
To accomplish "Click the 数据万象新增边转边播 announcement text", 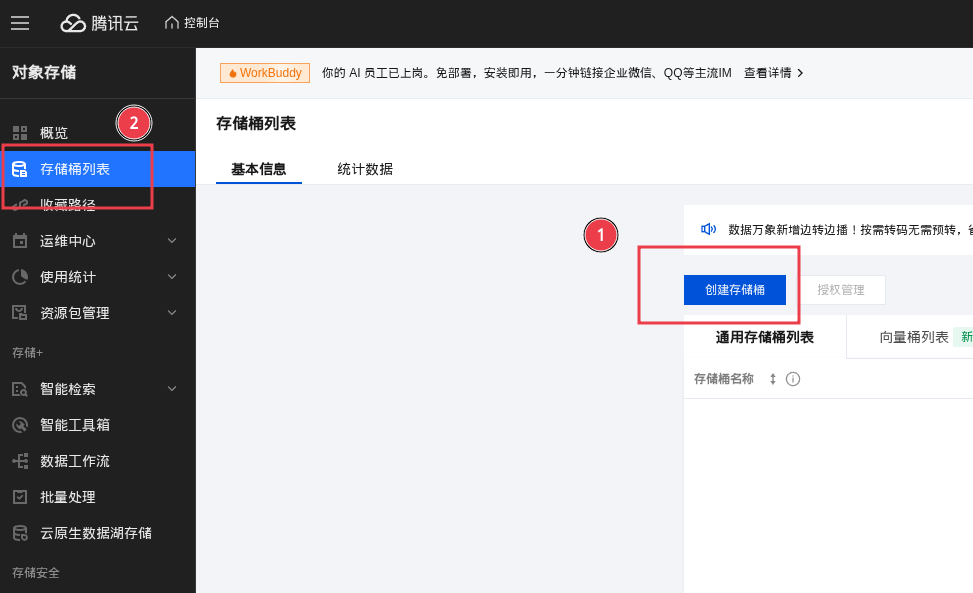I will (850, 230).
